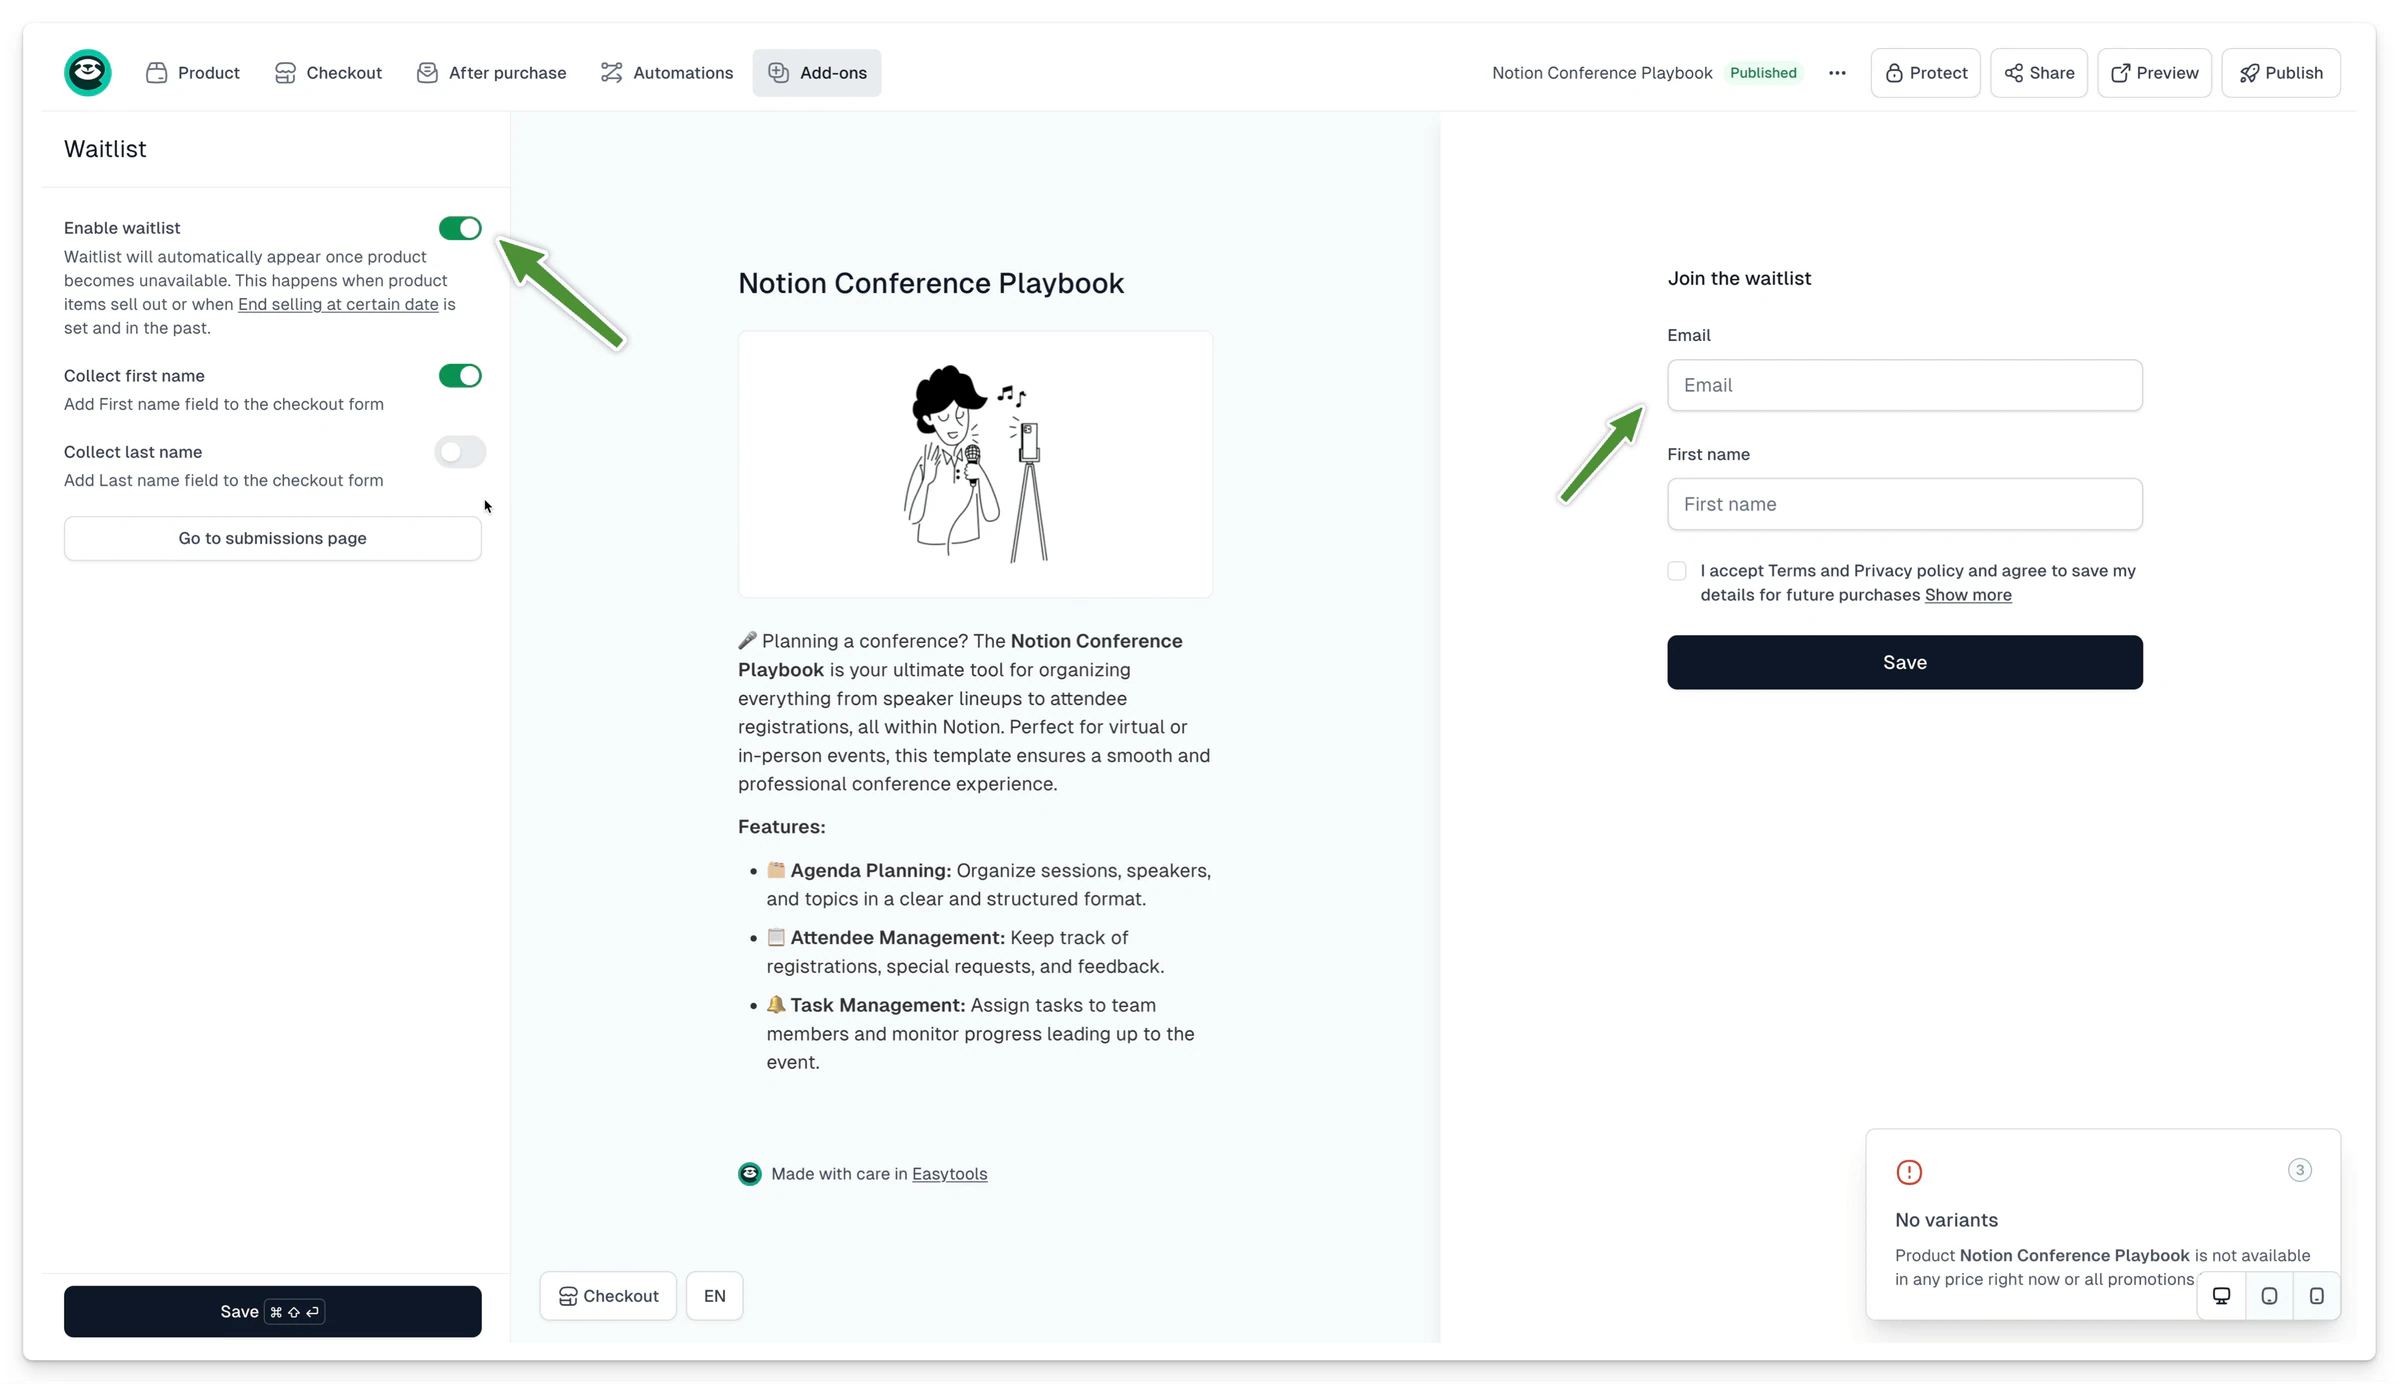Click the Published status badge
The width and height of the screenshot is (2400, 1384).
click(x=1763, y=73)
